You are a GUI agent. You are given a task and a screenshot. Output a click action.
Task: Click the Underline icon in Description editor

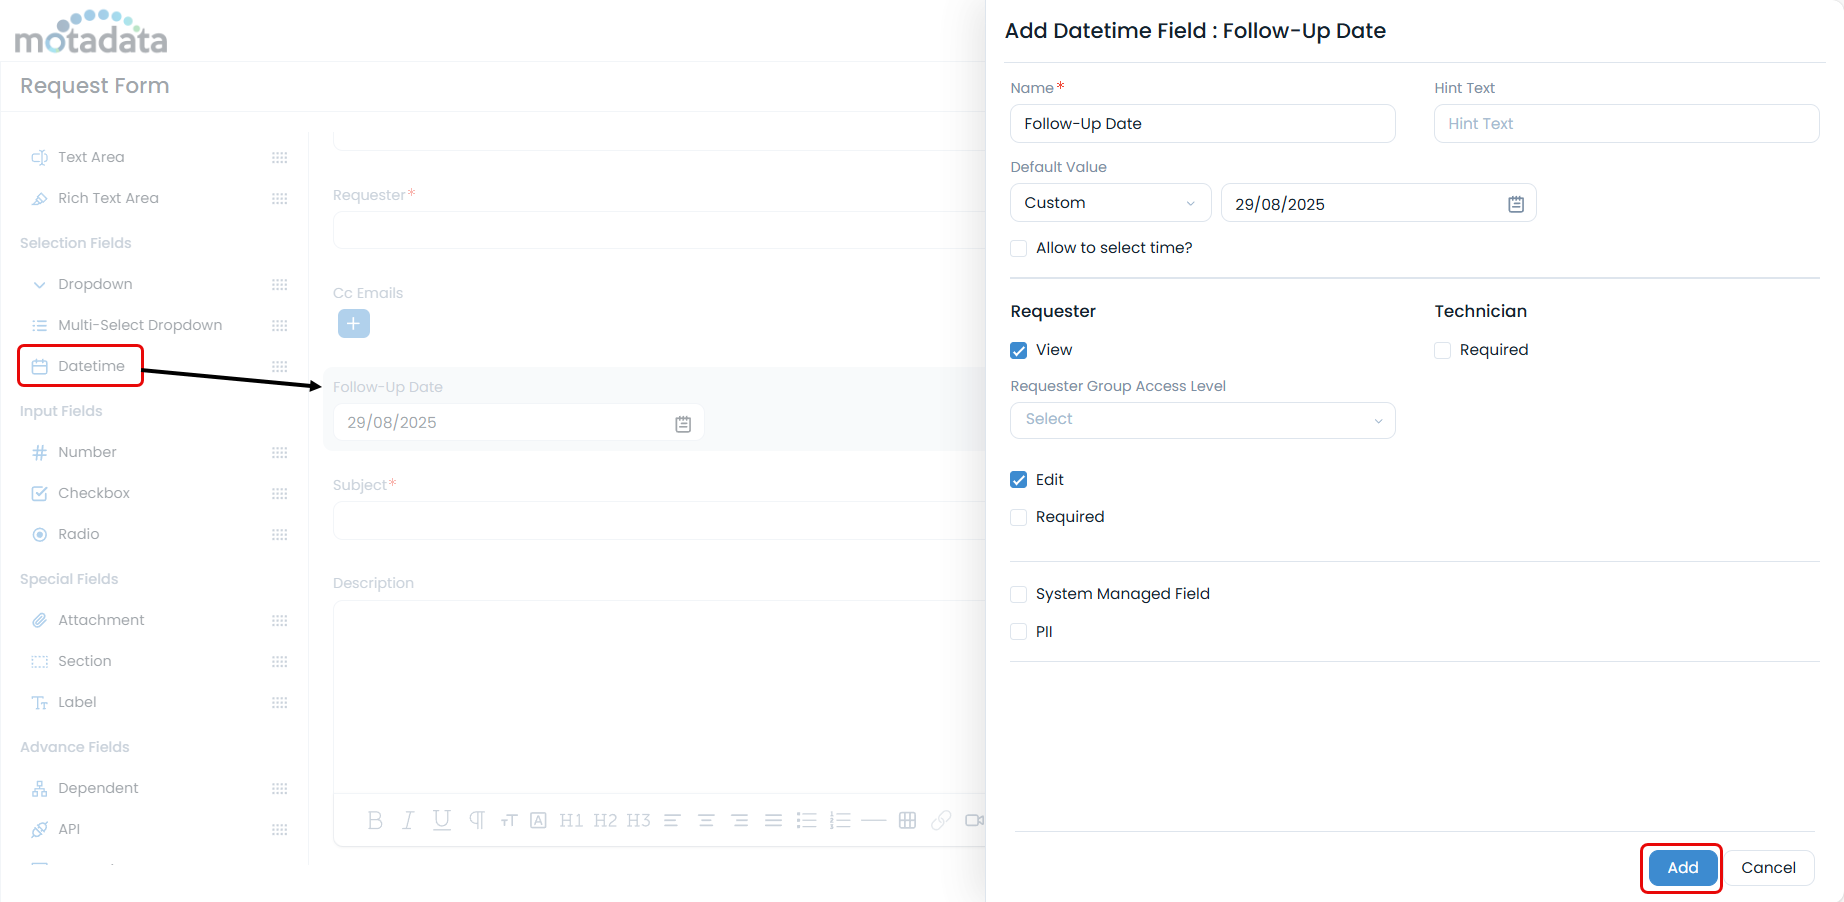[x=441, y=820]
